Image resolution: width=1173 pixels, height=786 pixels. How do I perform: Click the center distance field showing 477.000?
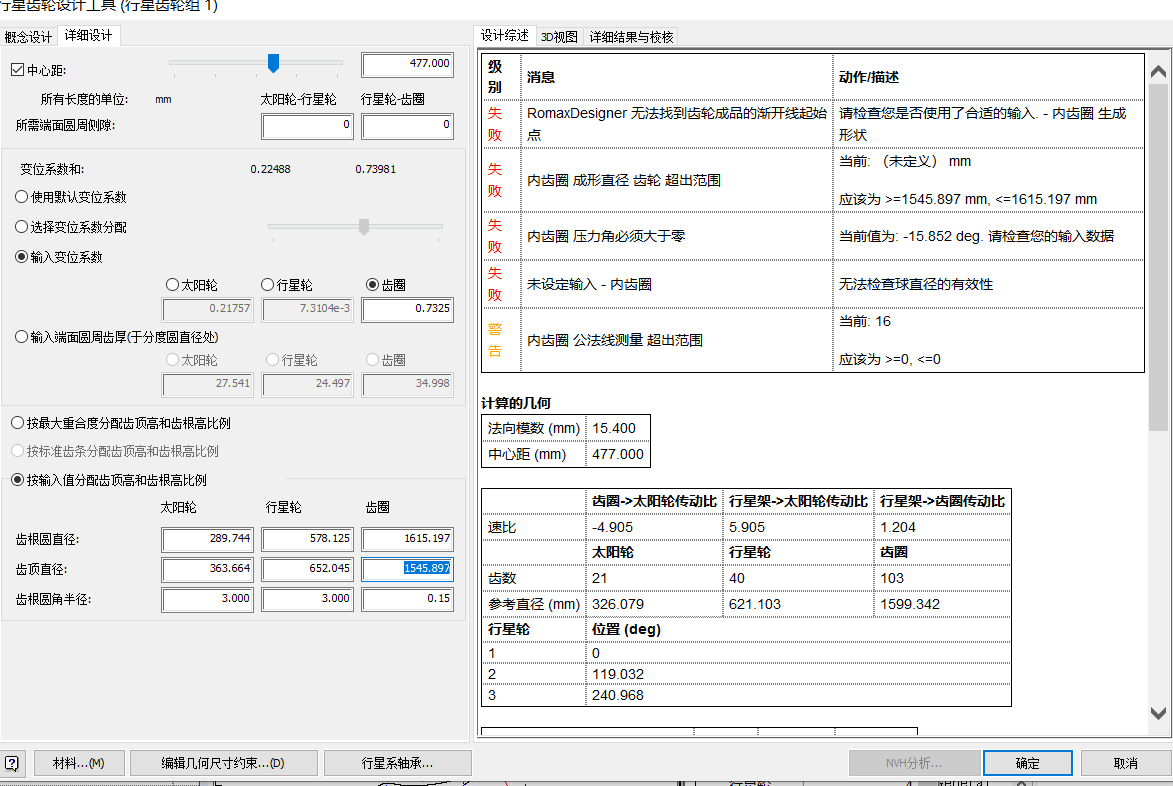coord(408,64)
